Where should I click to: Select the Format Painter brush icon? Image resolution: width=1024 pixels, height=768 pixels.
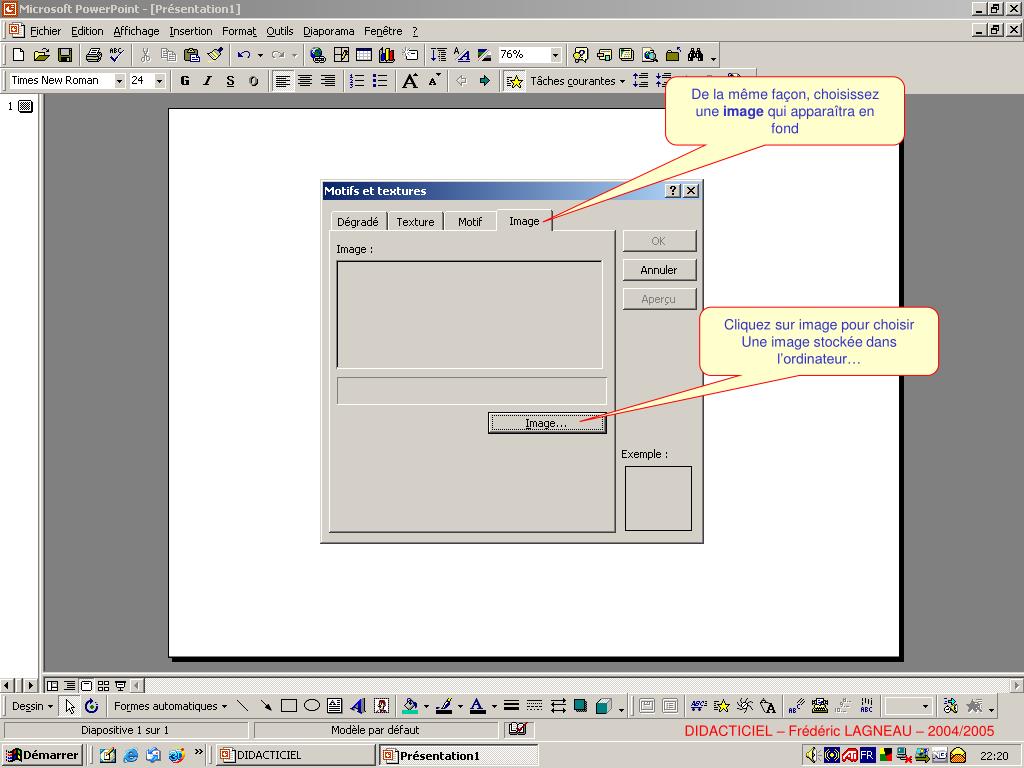tap(216, 55)
